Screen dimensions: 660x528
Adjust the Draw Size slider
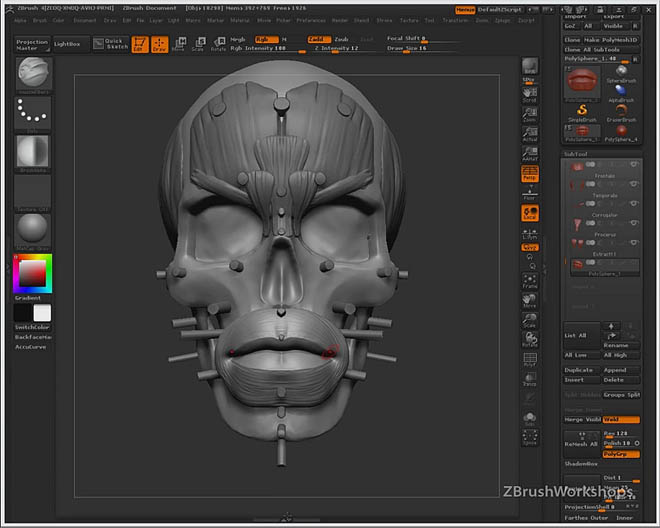click(421, 49)
